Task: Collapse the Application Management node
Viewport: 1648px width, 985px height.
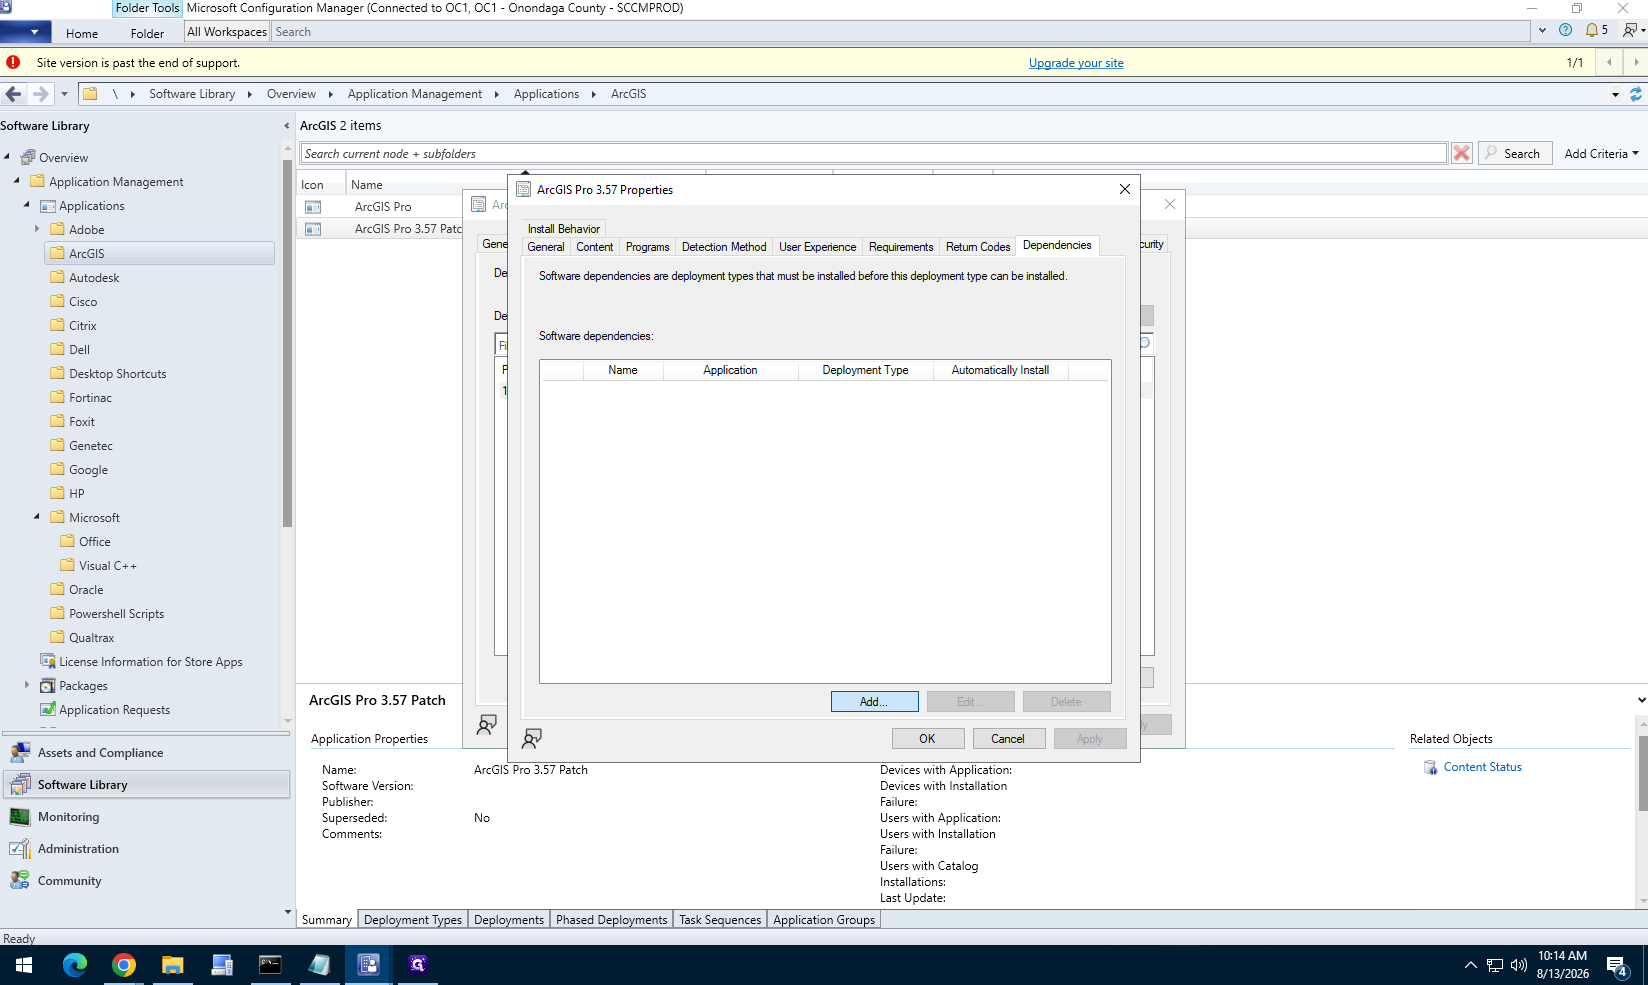Action: tap(17, 181)
